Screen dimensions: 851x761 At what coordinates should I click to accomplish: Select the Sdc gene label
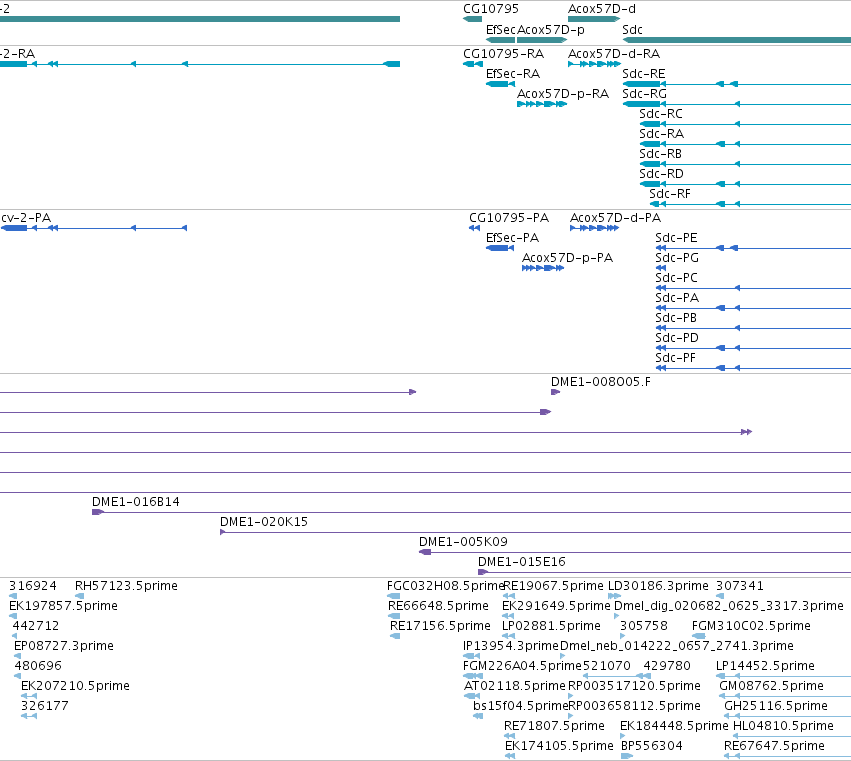632,30
